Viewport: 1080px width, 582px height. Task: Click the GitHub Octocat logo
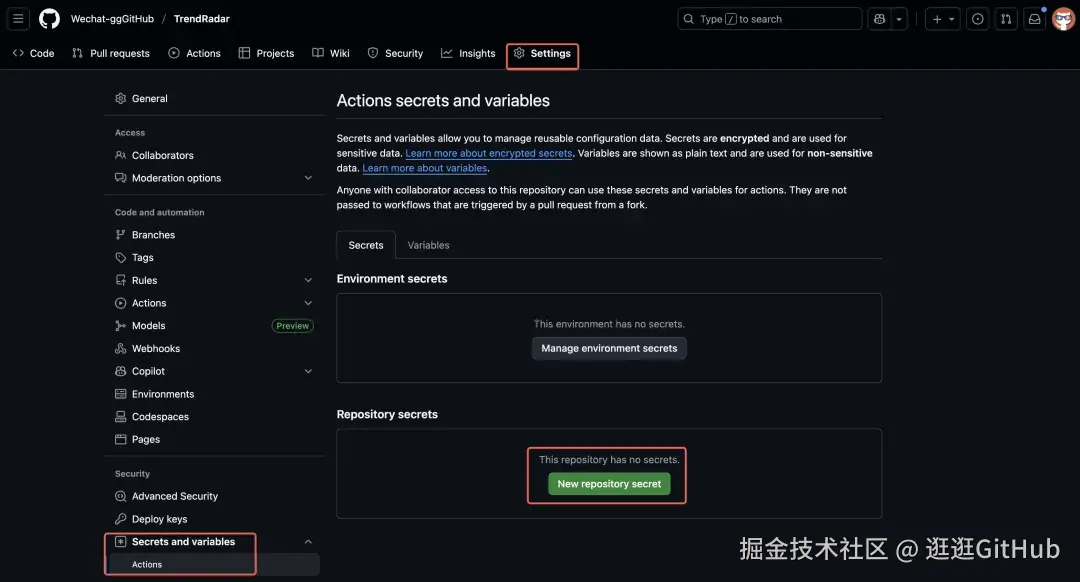[x=49, y=19]
